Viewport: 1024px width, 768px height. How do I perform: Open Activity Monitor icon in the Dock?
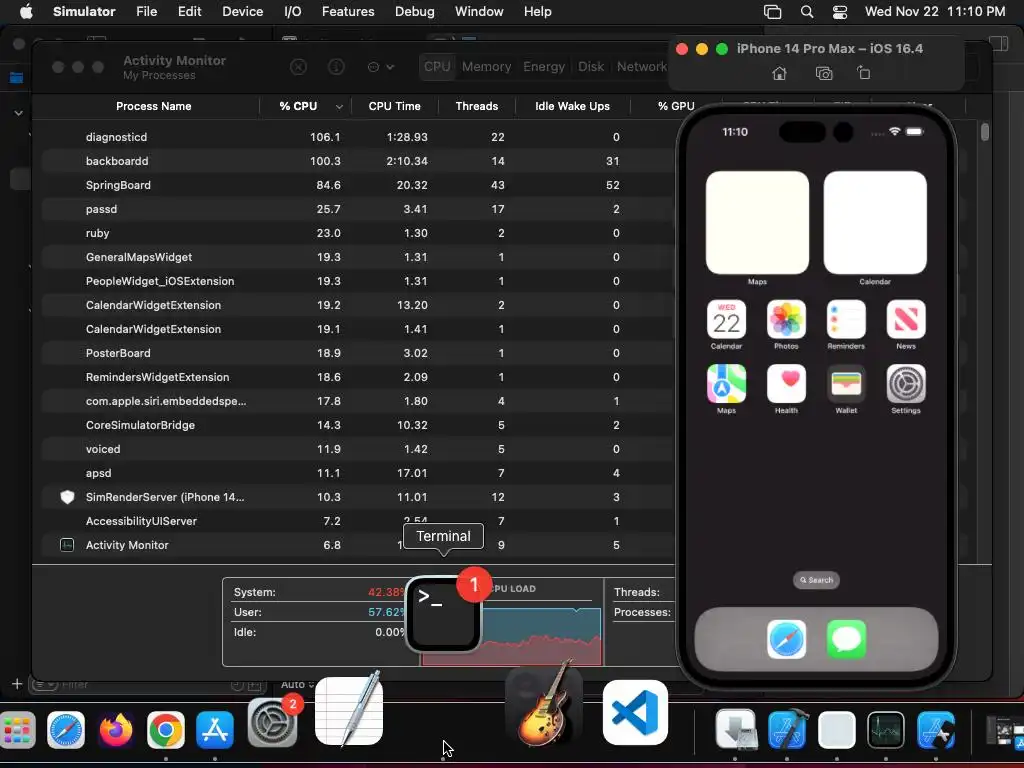(x=886, y=729)
